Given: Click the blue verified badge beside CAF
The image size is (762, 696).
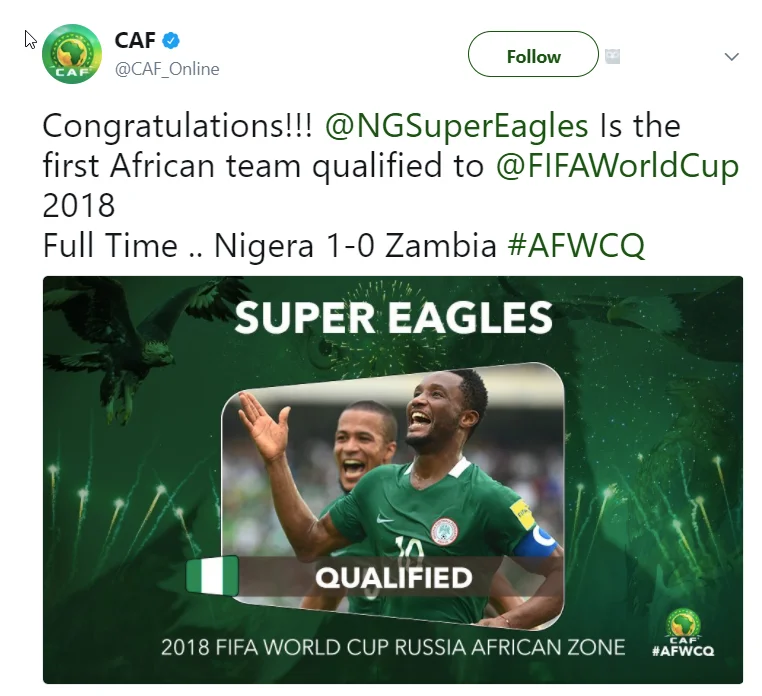Looking at the screenshot, I should point(172,41).
